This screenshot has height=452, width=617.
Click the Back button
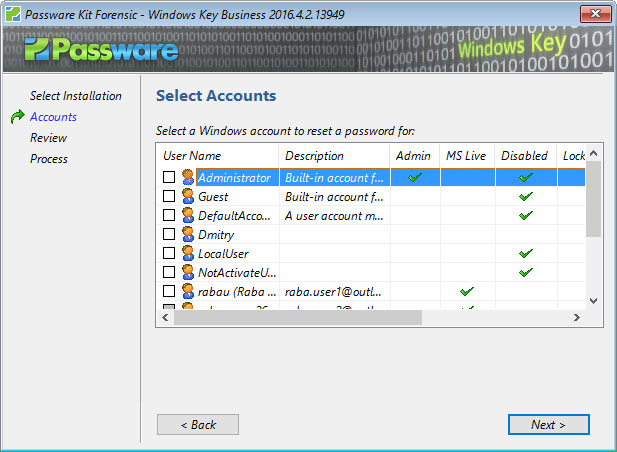198,424
